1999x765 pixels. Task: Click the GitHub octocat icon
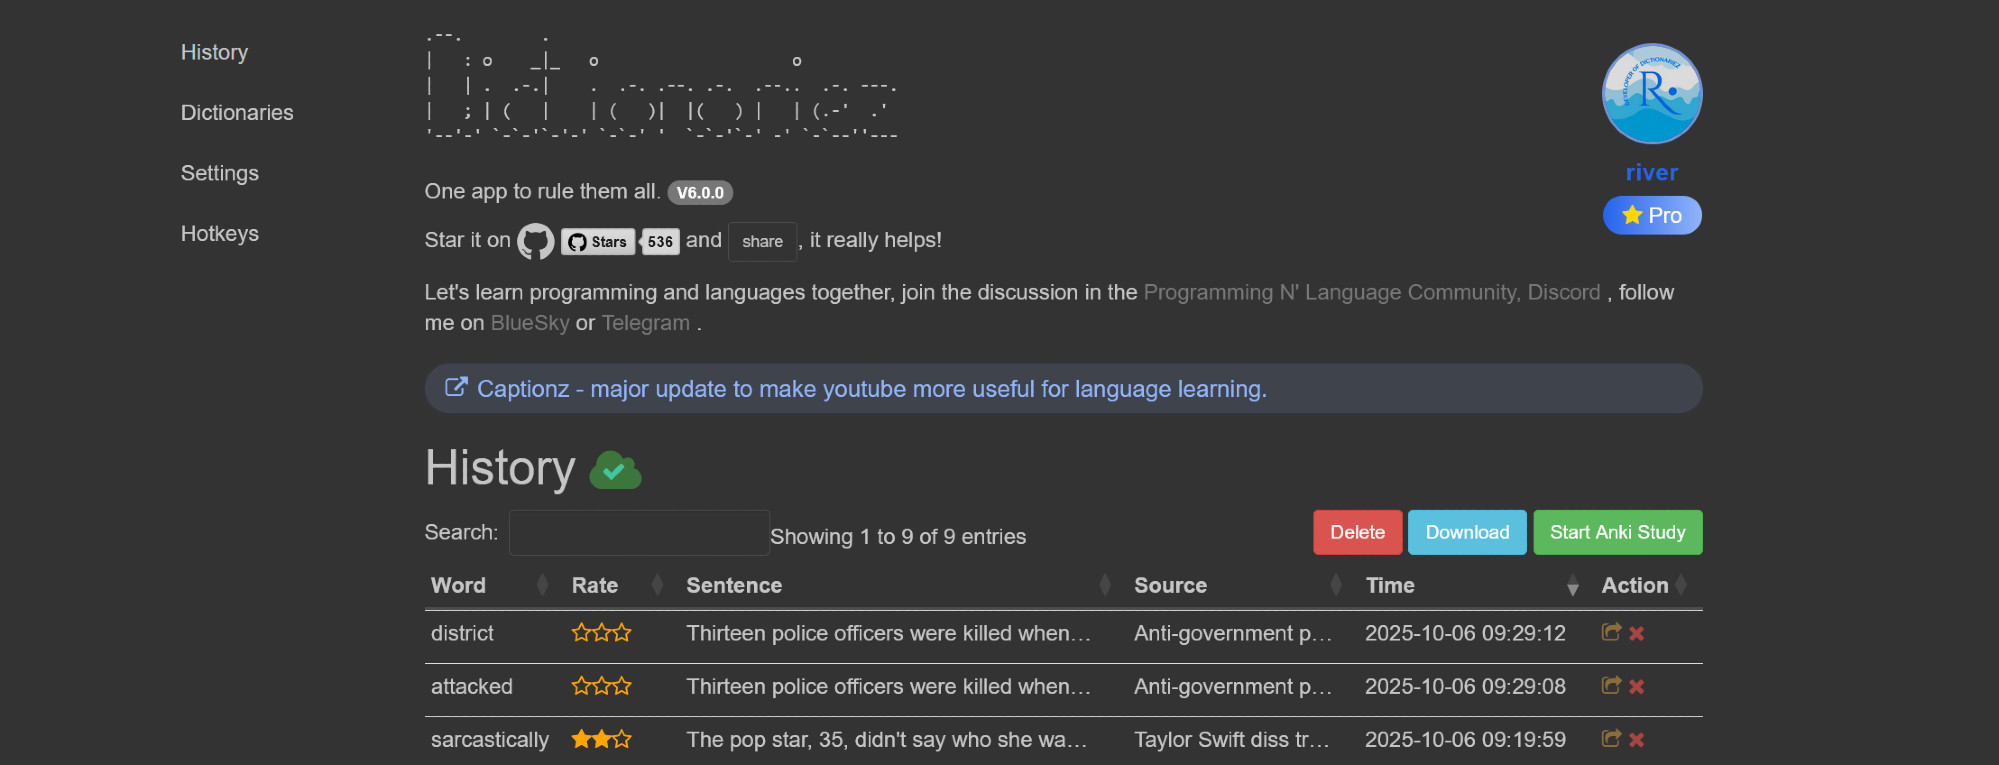pyautogui.click(x=535, y=241)
